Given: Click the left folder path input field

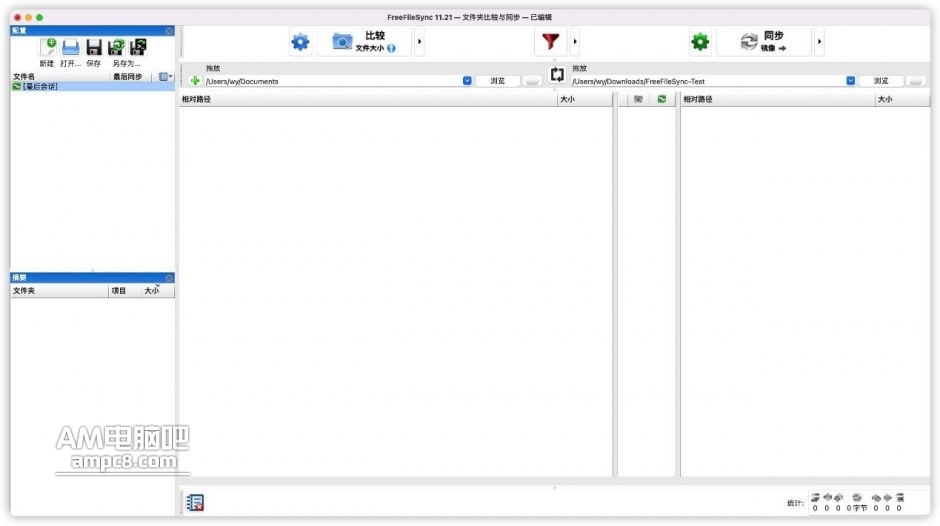Looking at the screenshot, I should (x=330, y=81).
